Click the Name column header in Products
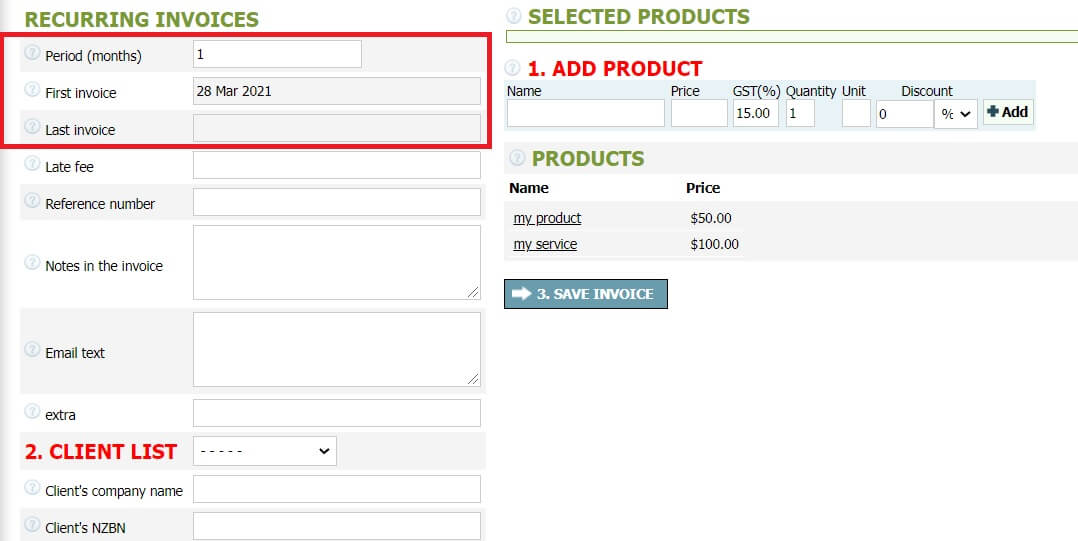The width and height of the screenshot is (1078, 541). [x=529, y=188]
